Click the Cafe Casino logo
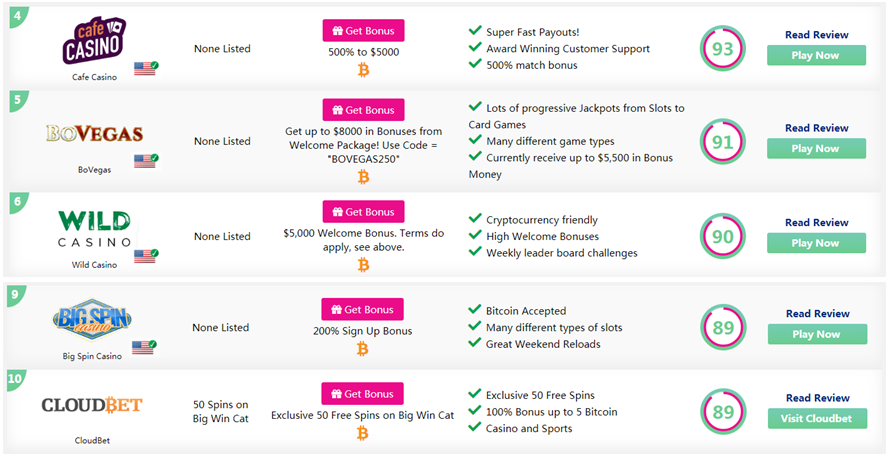Image resolution: width=891 pixels, height=458 pixels. [x=94, y=40]
